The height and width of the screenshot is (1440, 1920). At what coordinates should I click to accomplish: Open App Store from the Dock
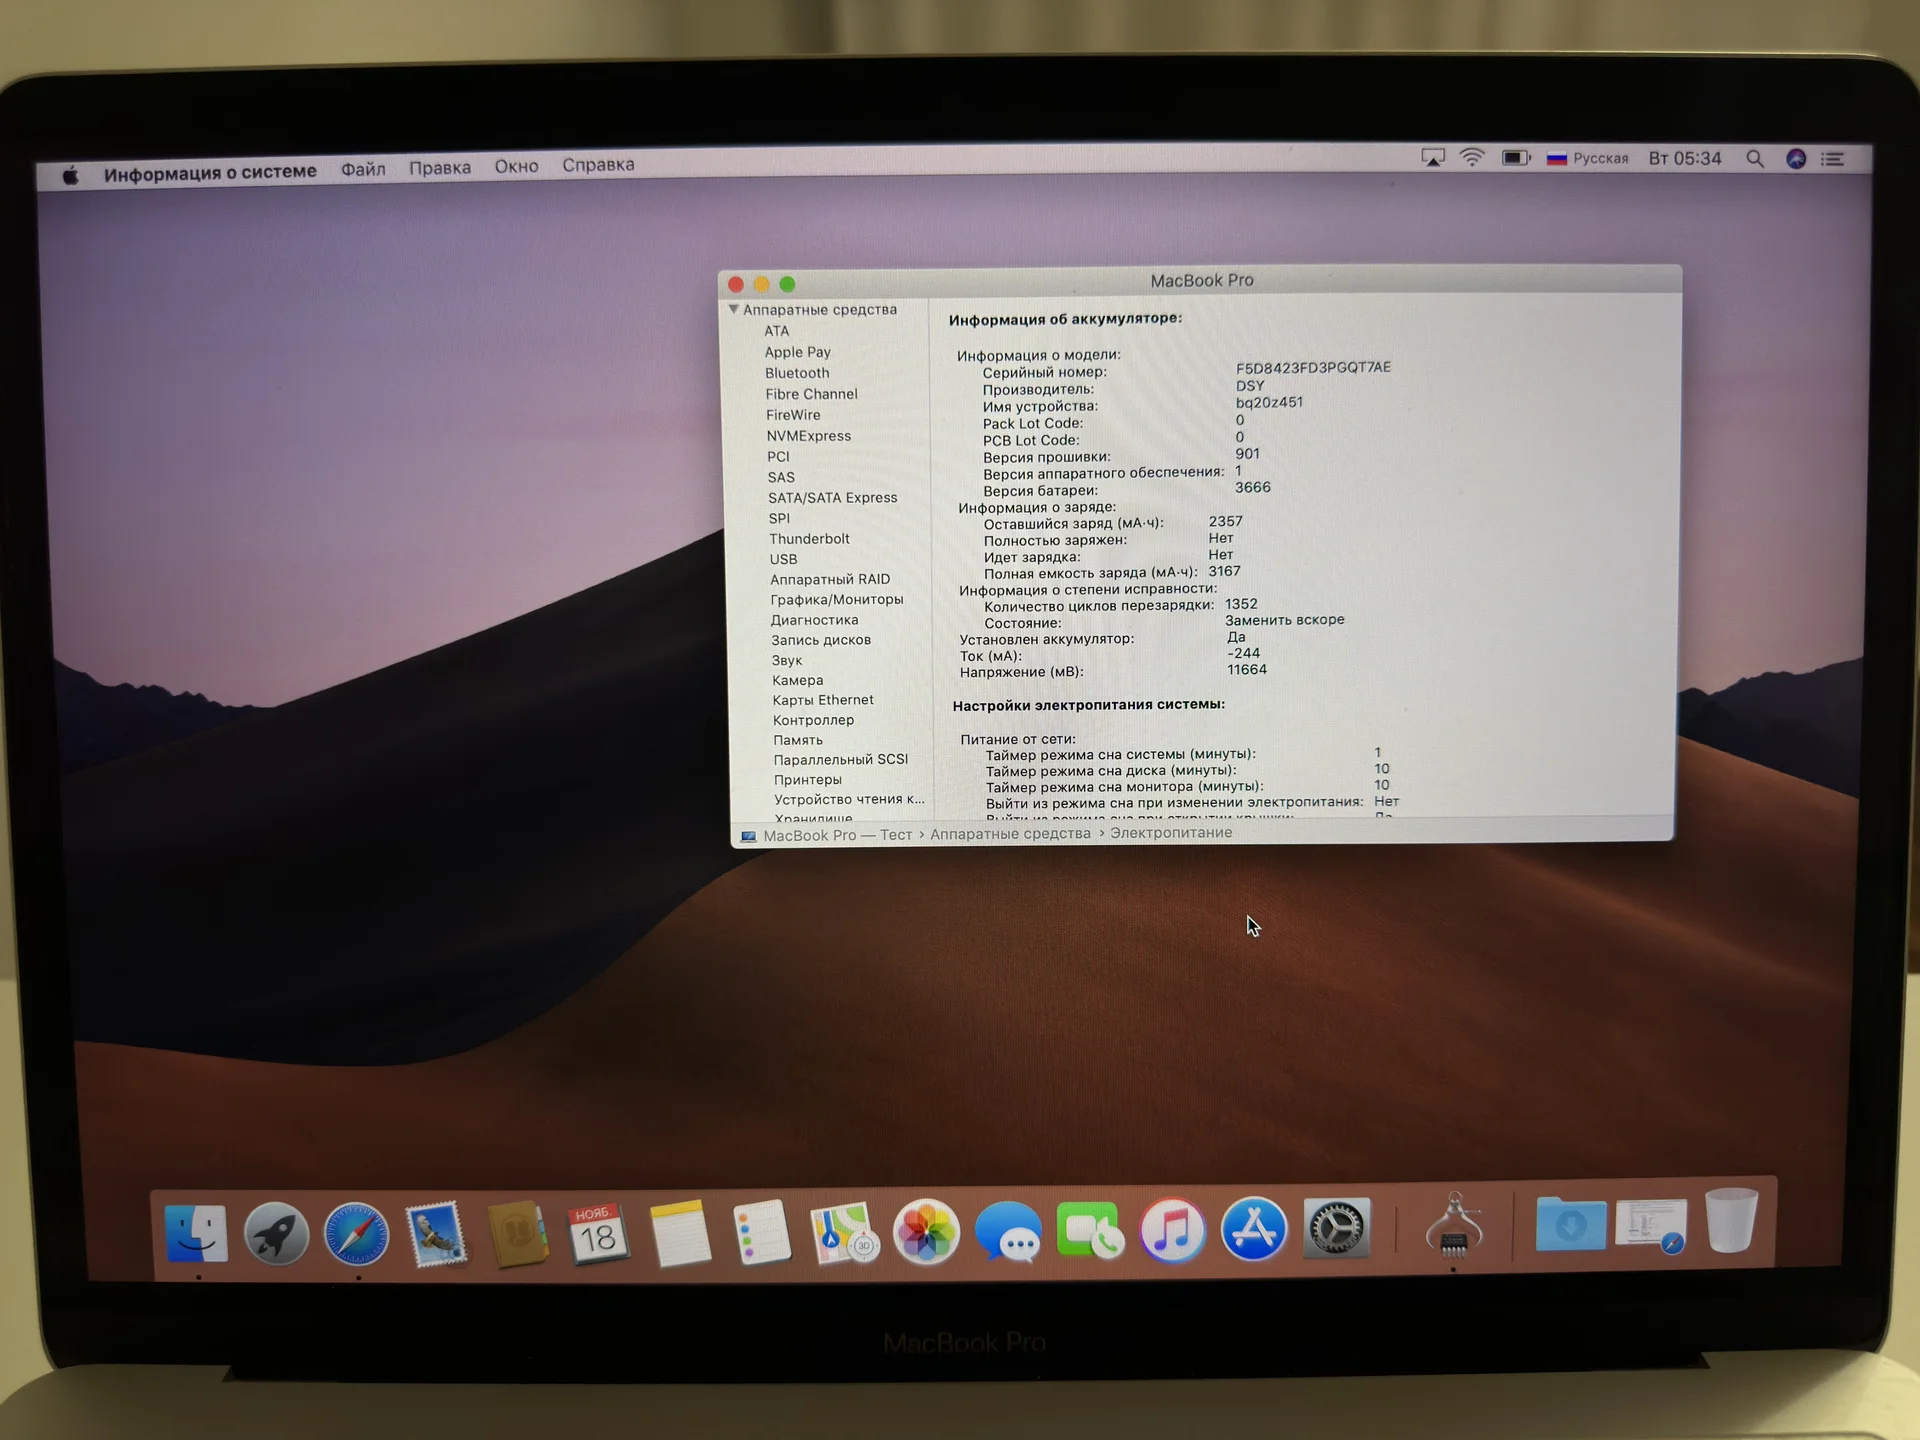[x=1254, y=1229]
